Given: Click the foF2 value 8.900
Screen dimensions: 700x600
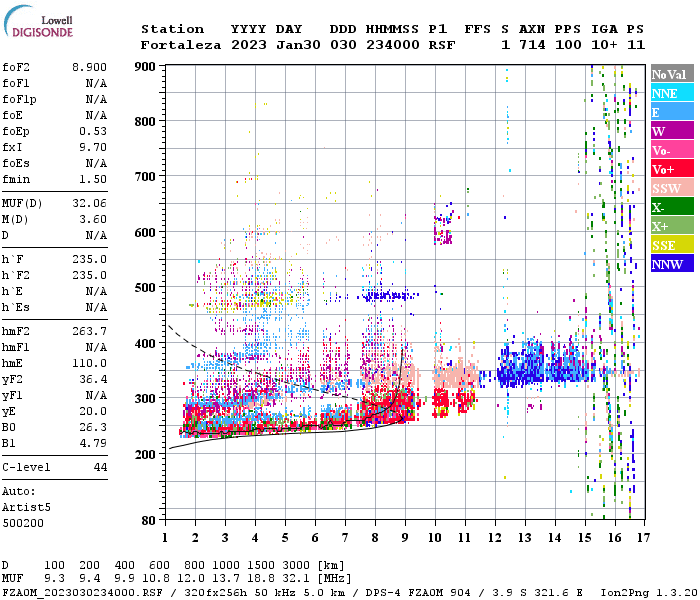Looking at the screenshot, I should 89,67.
